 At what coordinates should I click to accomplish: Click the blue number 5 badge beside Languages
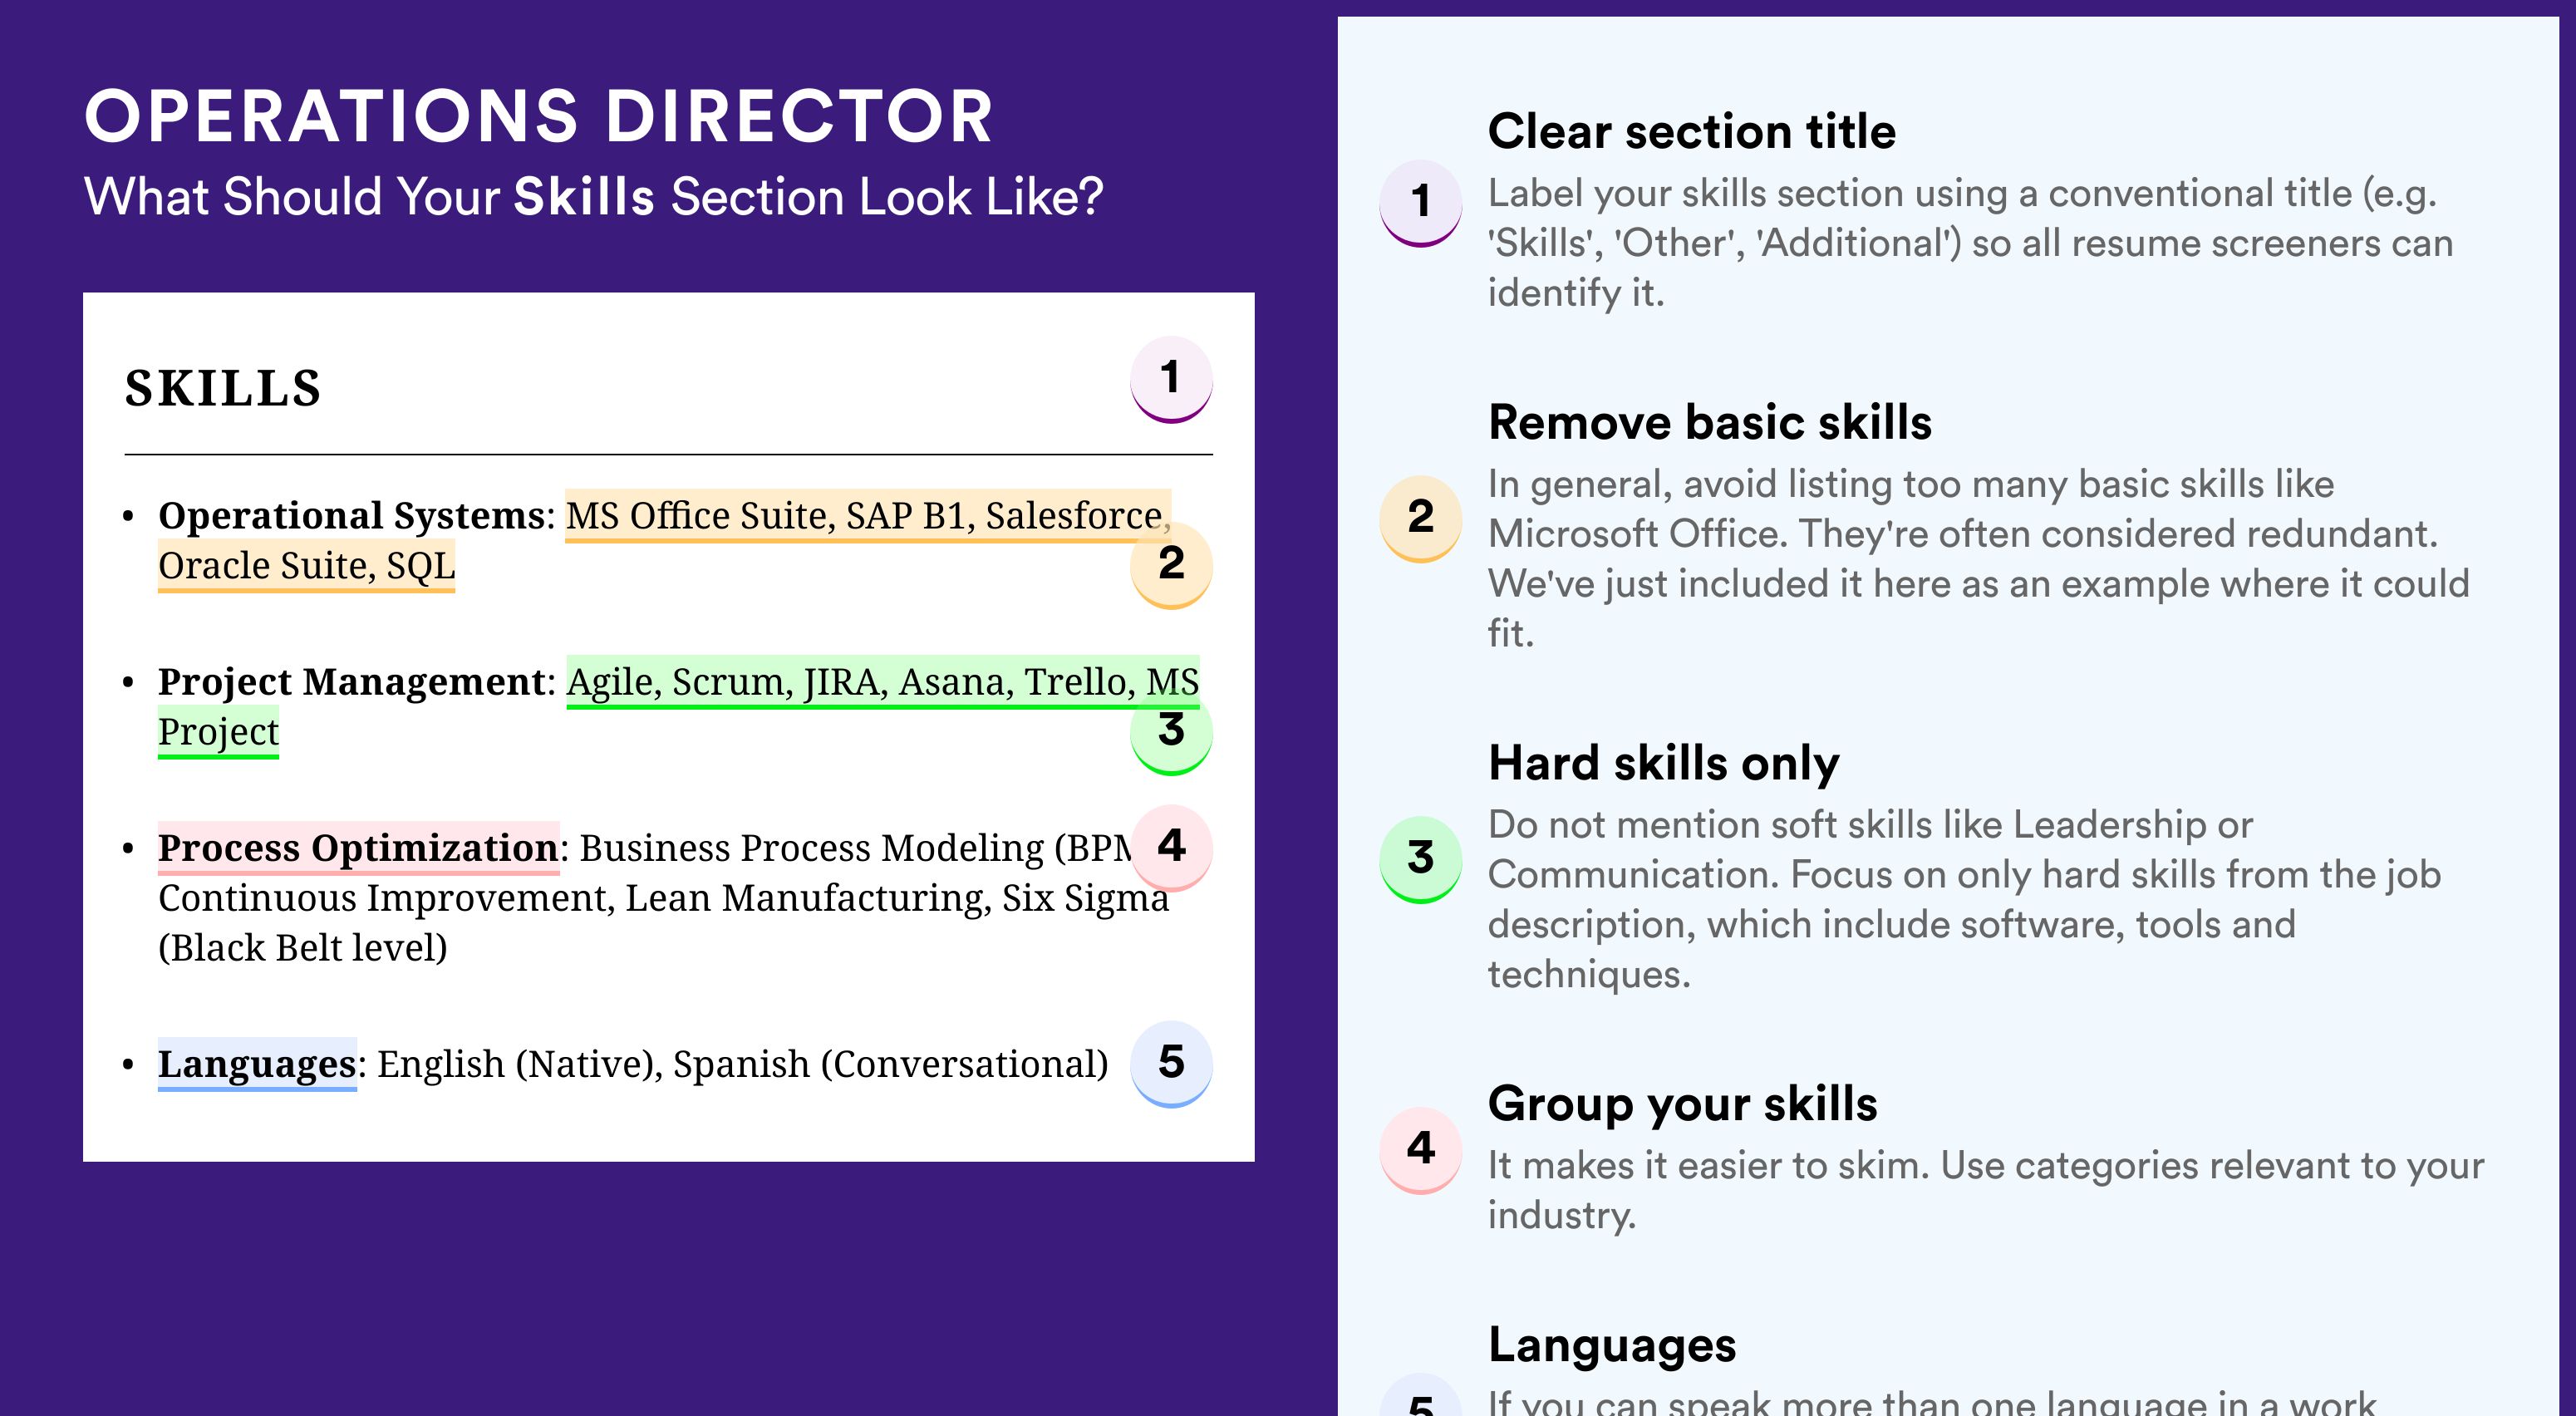coord(1171,1064)
